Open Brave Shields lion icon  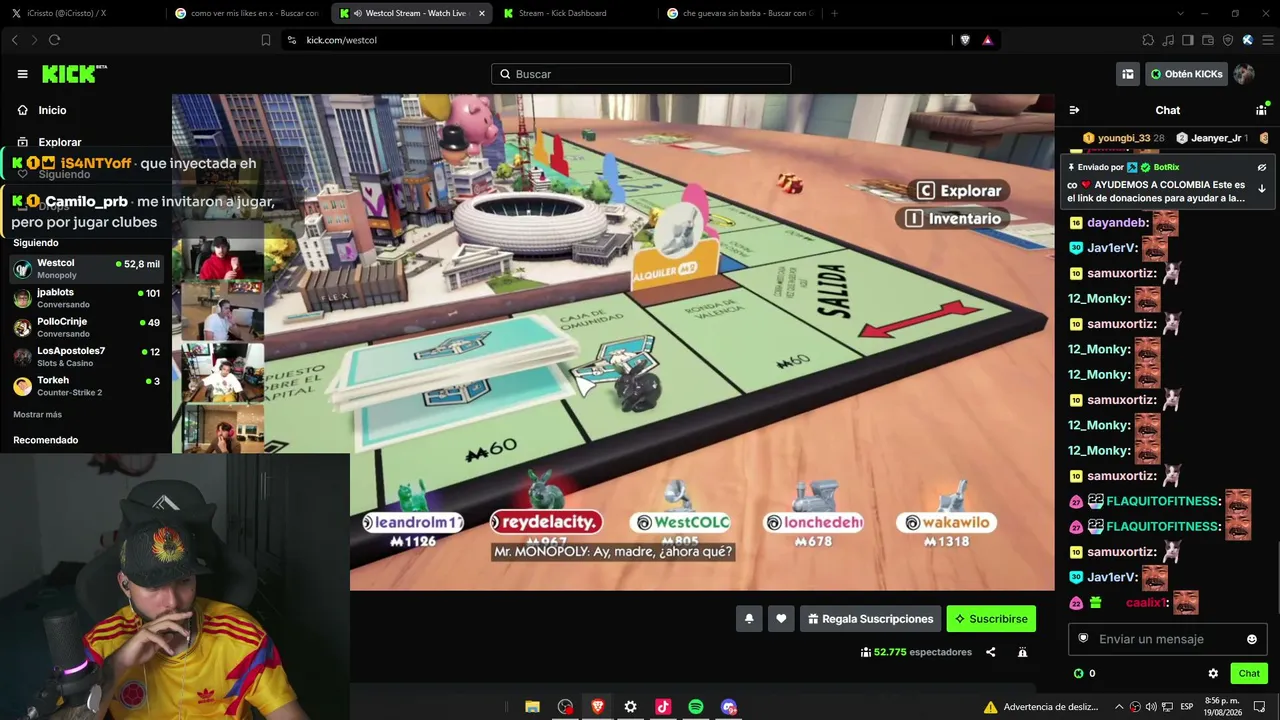click(x=965, y=40)
